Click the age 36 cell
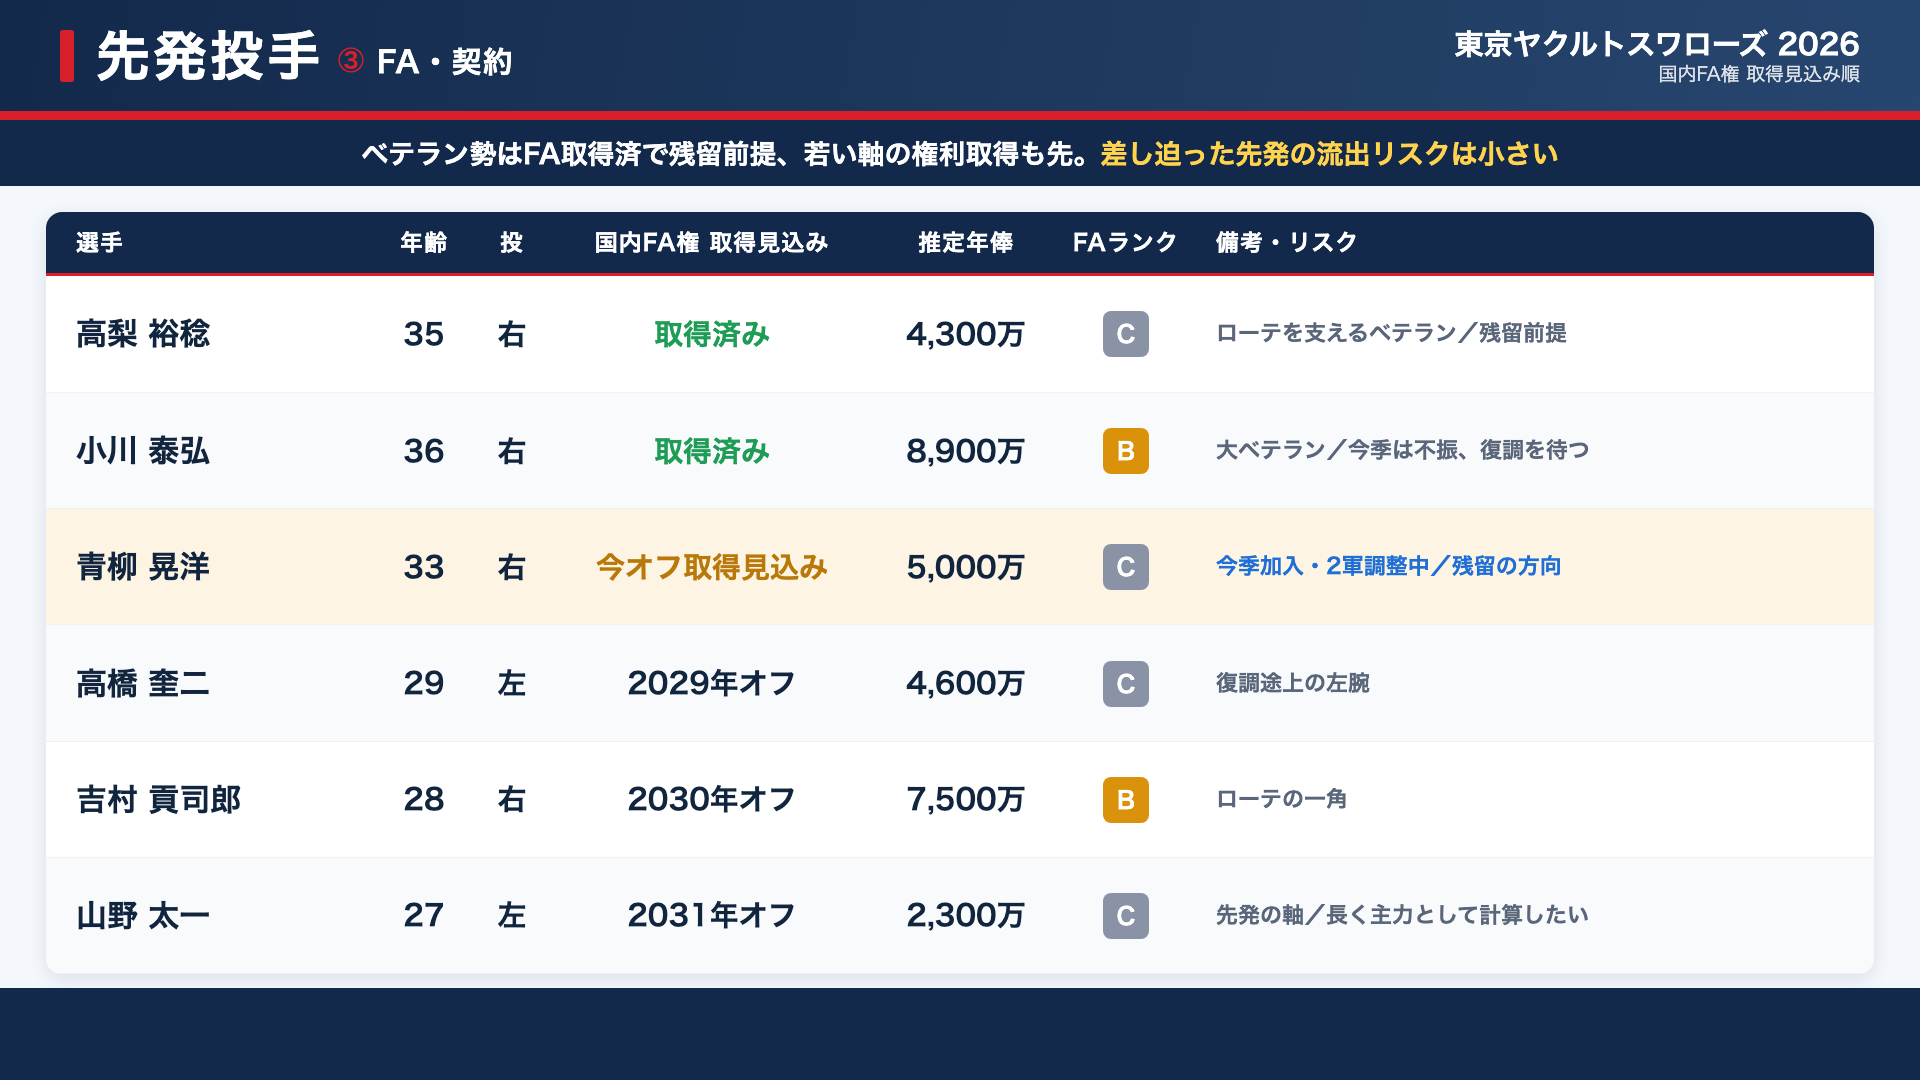 coord(424,451)
